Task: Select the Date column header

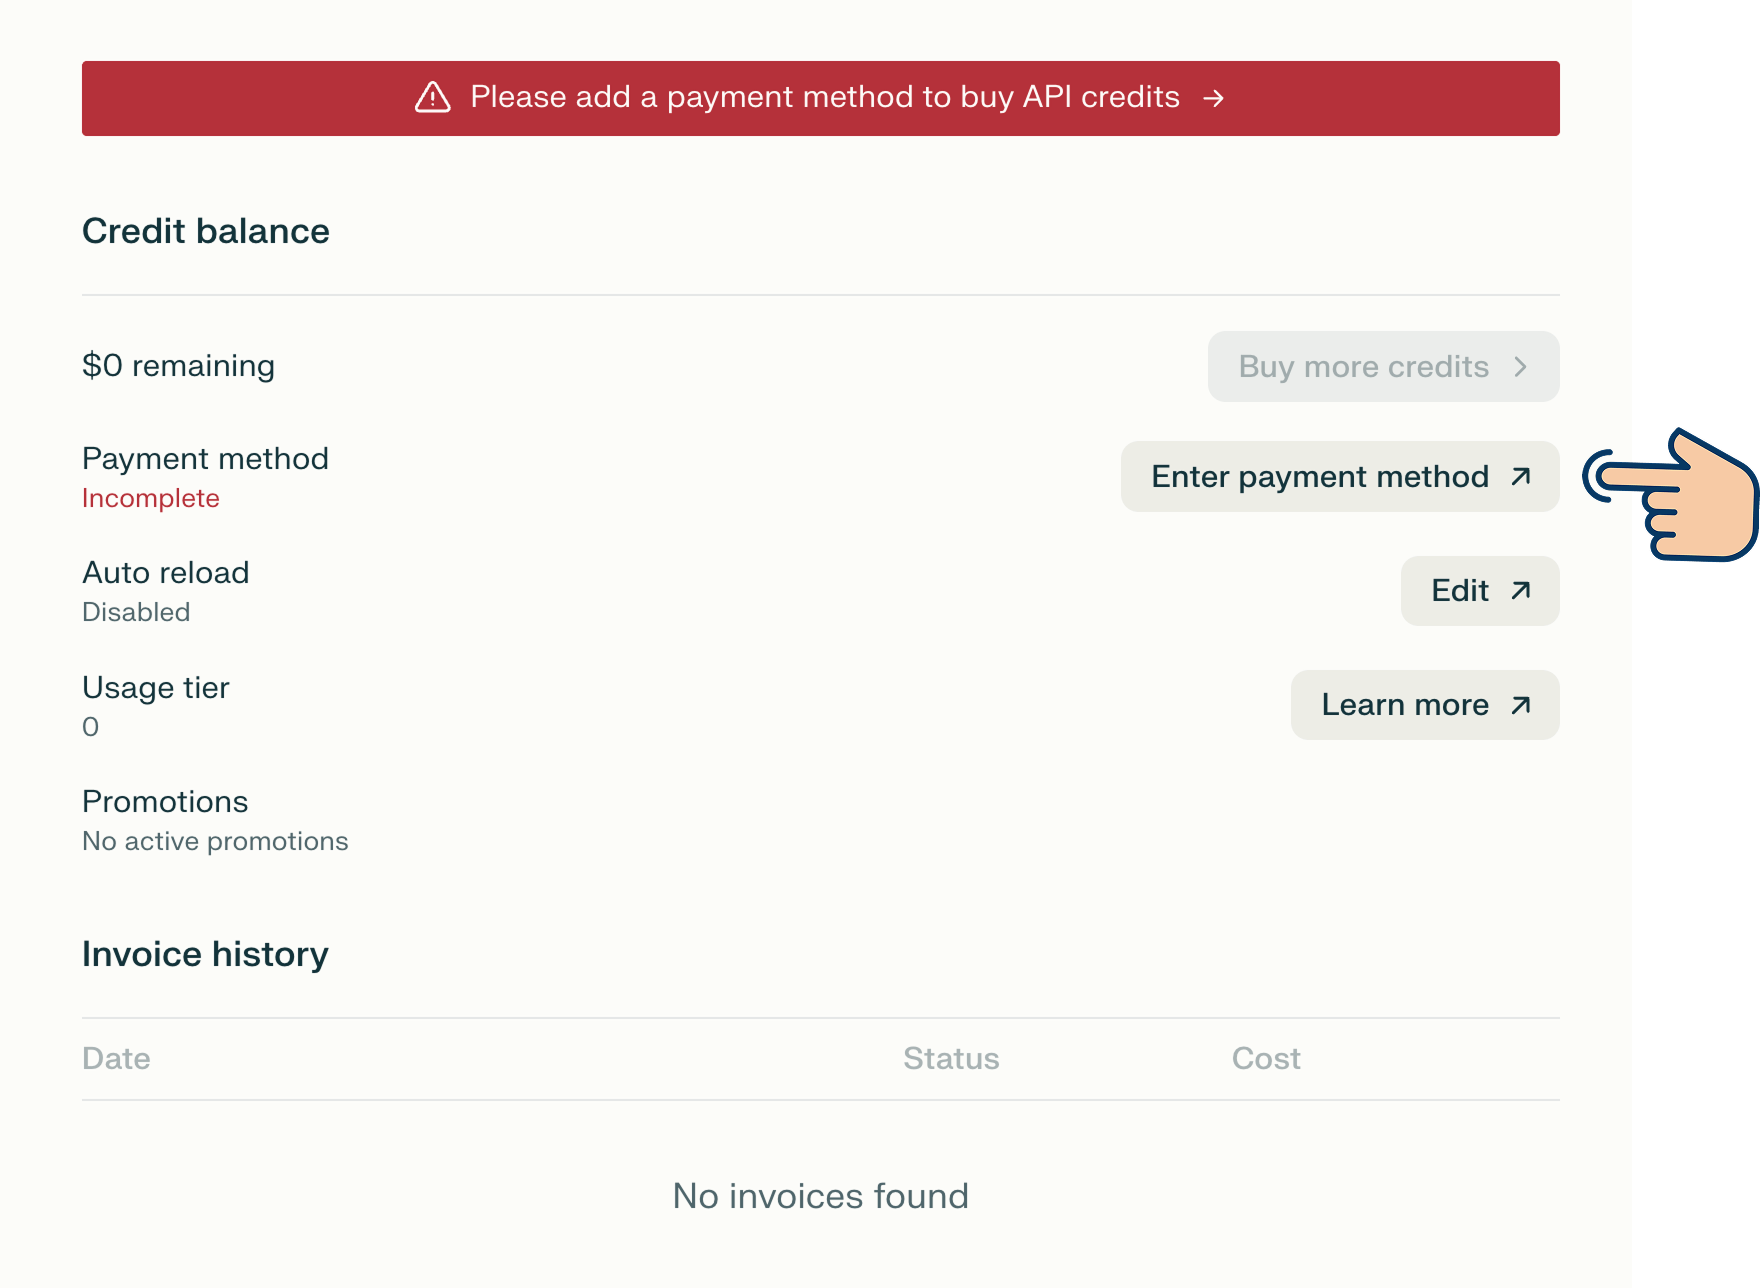Action: (116, 1058)
